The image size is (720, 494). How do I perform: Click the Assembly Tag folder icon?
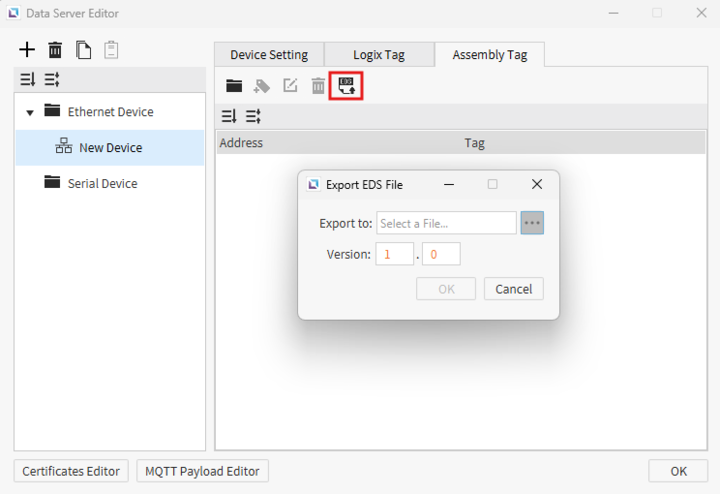[234, 86]
